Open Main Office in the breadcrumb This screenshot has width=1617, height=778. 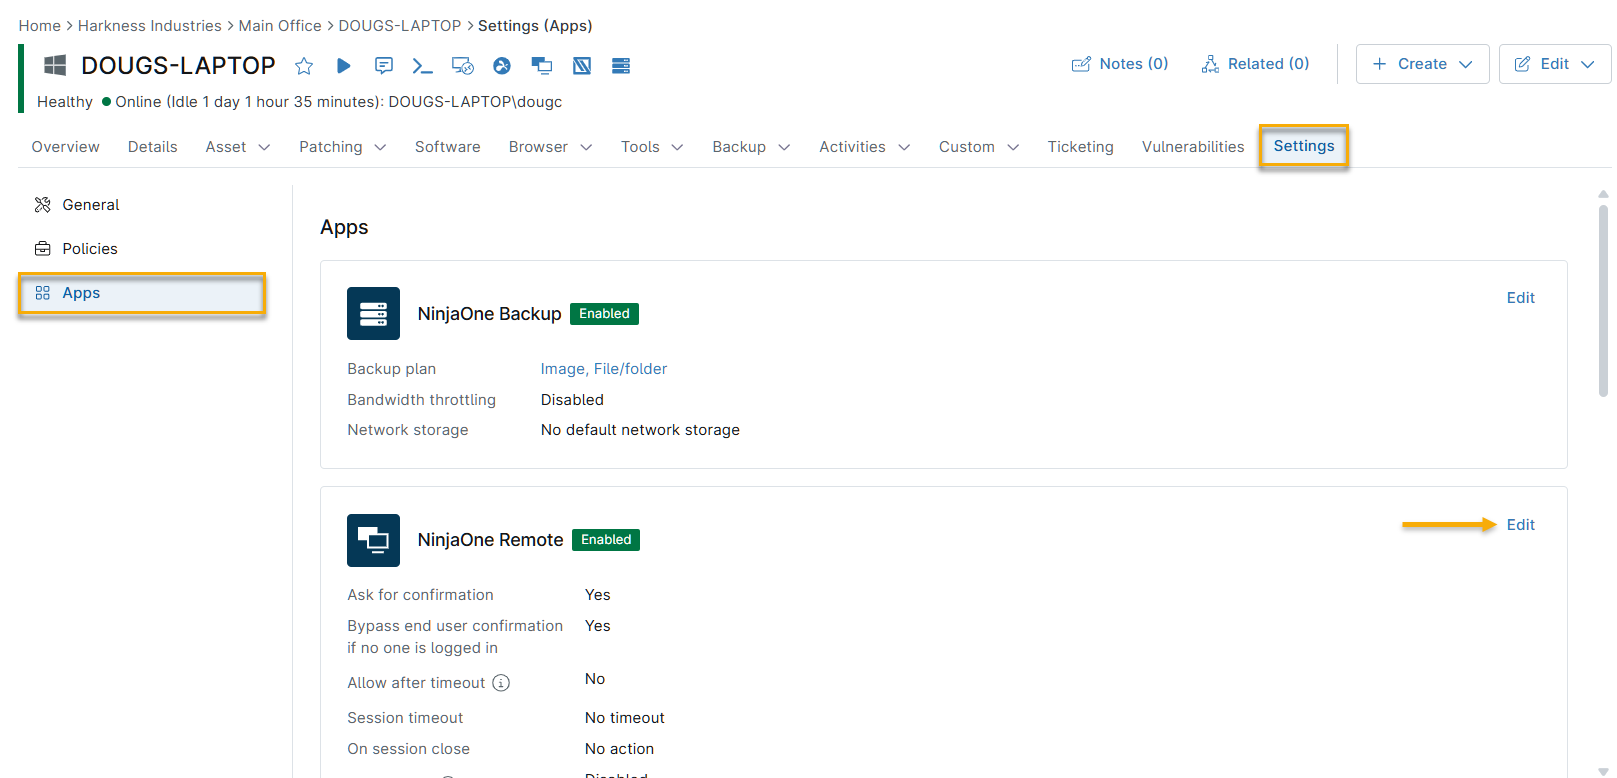coord(280,26)
